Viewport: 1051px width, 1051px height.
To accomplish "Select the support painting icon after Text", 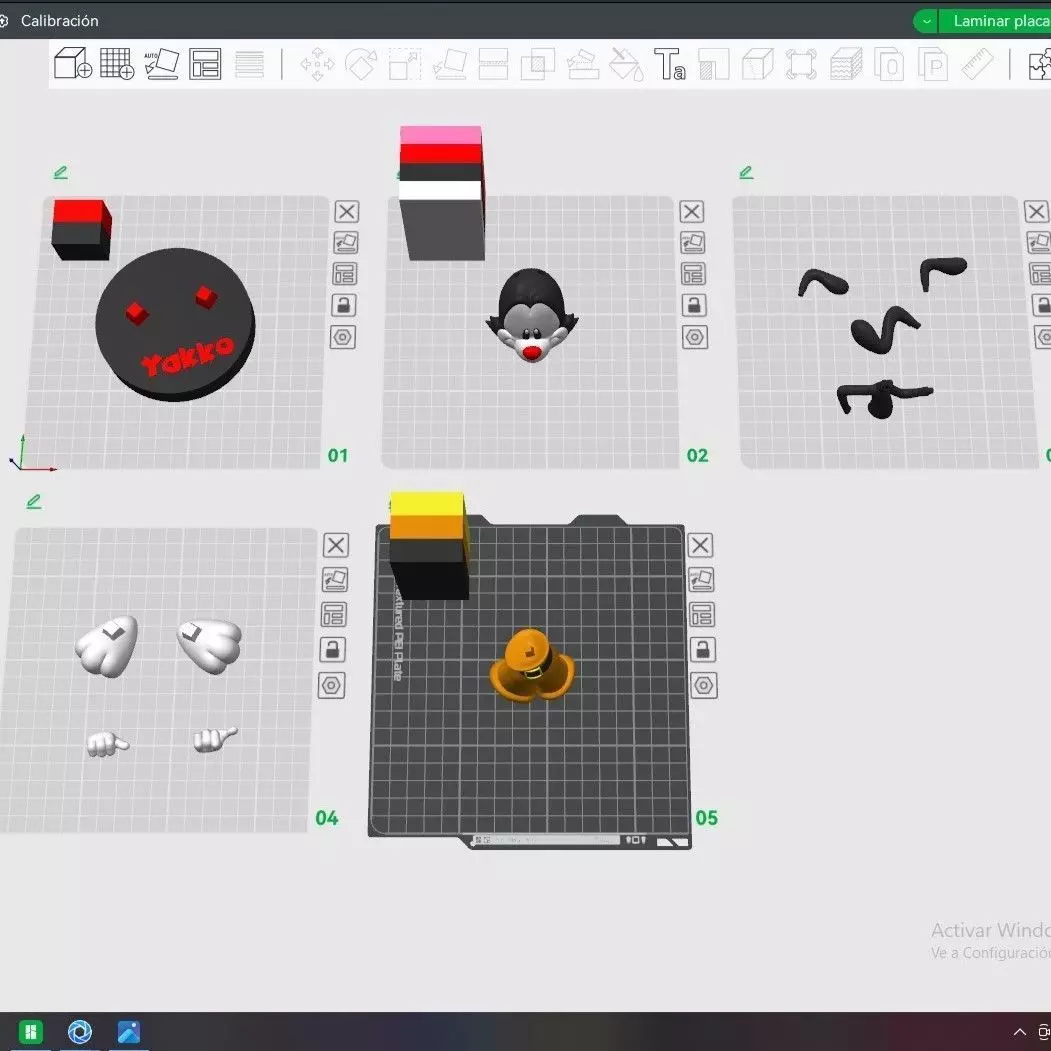I will click(x=714, y=64).
